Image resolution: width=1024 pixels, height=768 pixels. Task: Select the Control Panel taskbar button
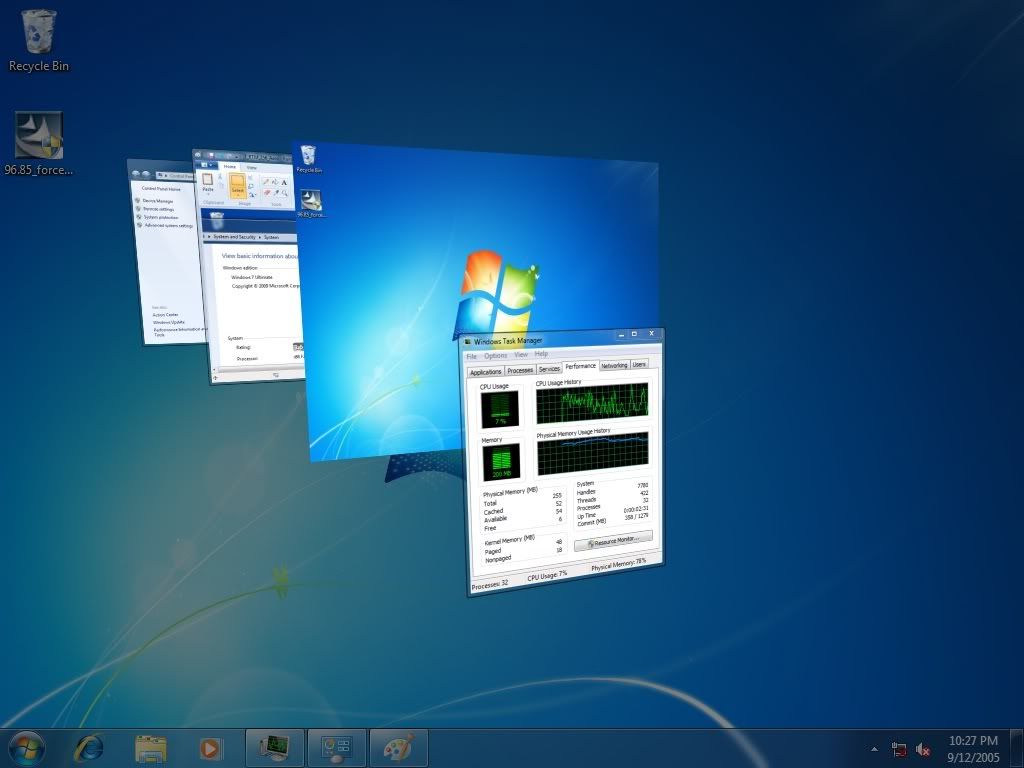click(336, 746)
